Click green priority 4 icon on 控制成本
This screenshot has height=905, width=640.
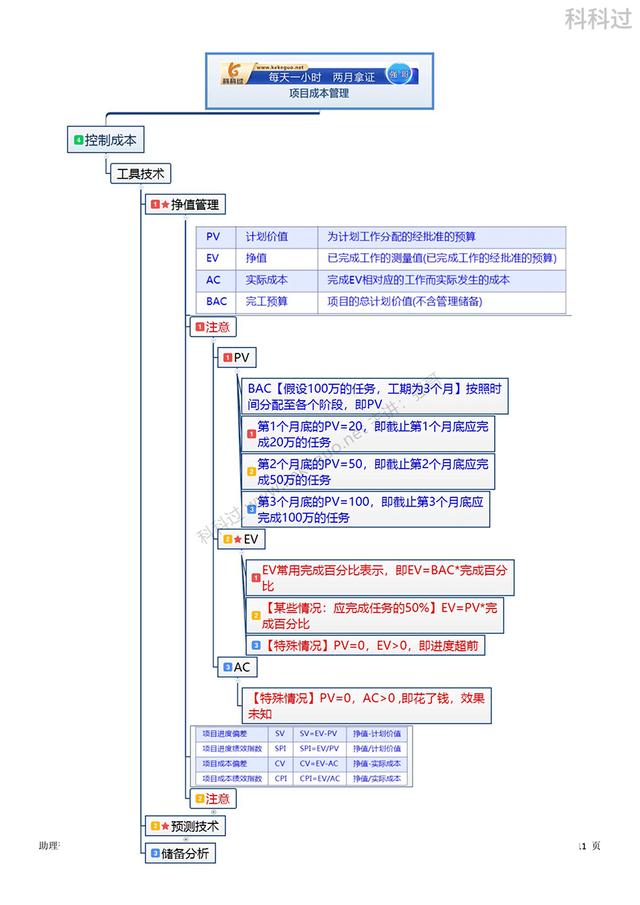point(78,140)
